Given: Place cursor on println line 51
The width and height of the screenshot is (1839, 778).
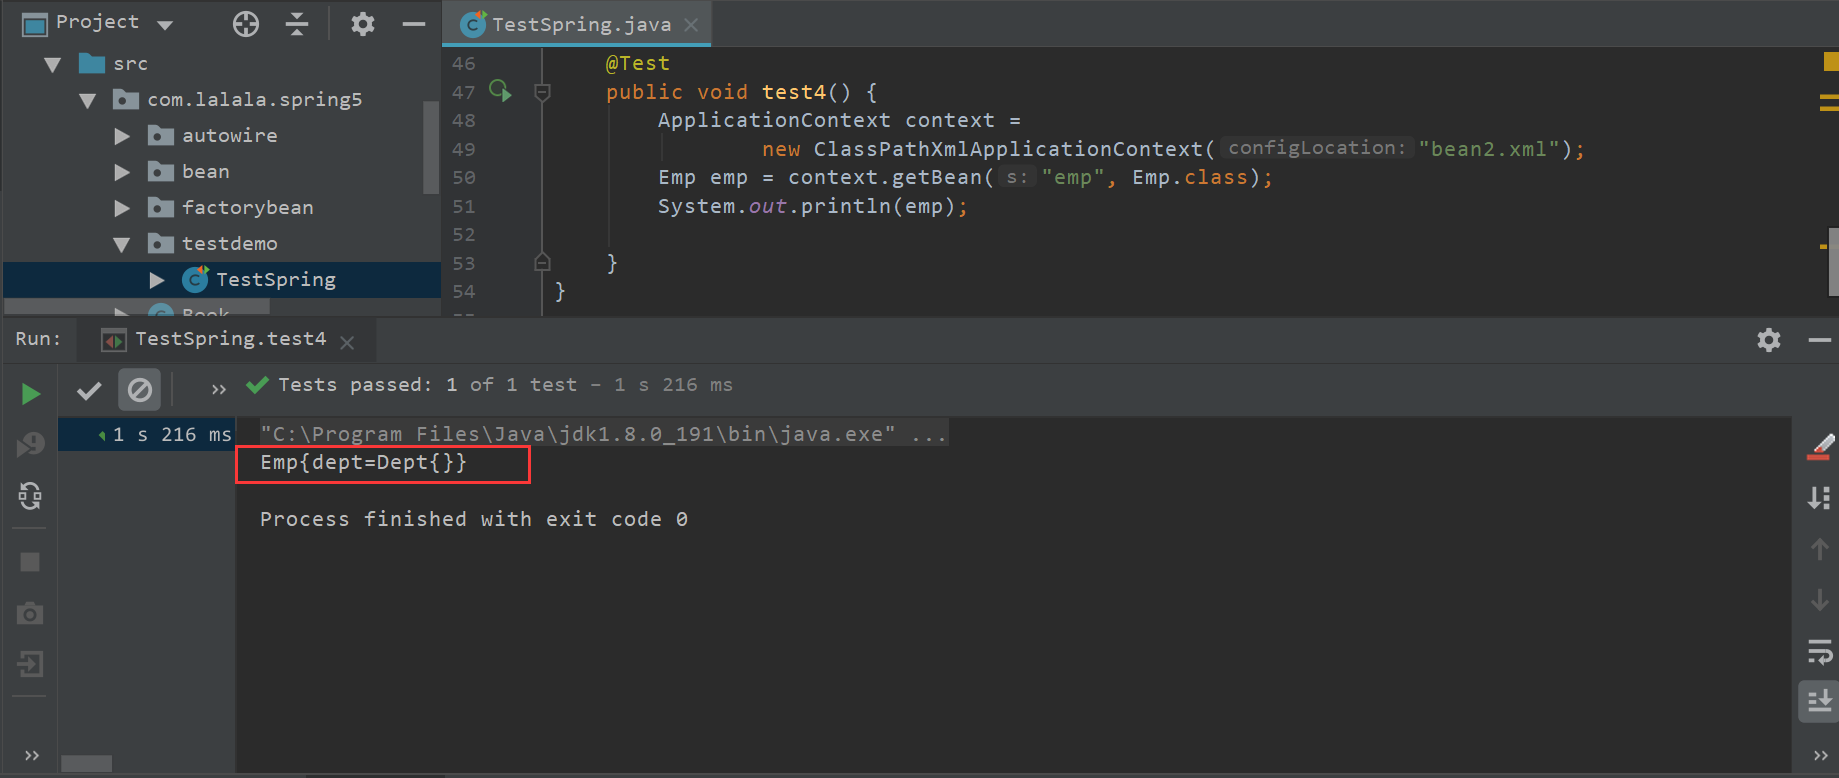Looking at the screenshot, I should (812, 207).
